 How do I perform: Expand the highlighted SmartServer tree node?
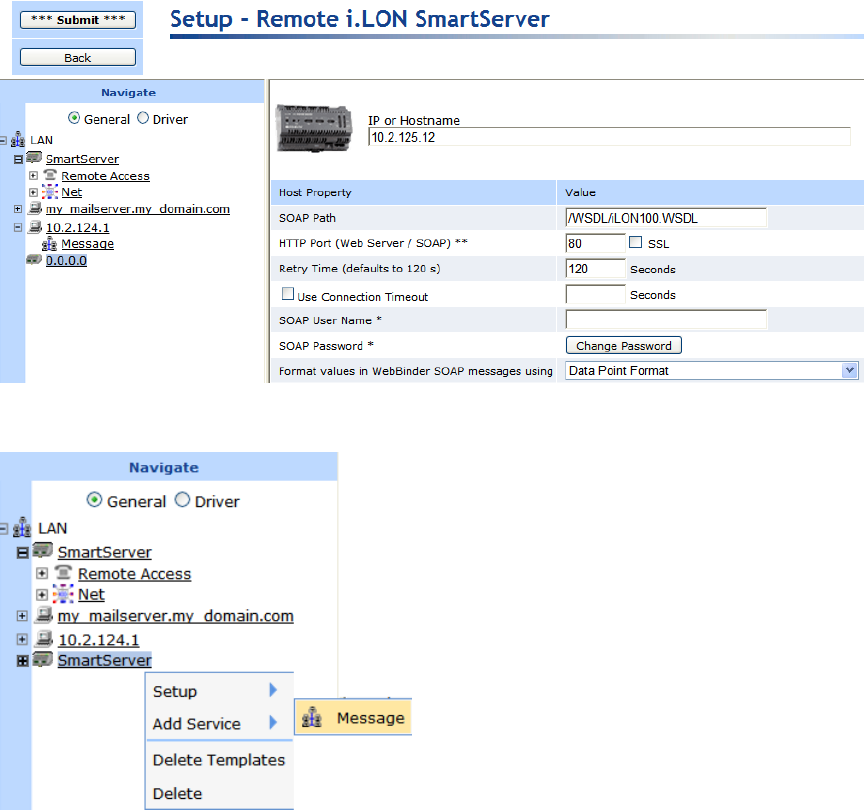(23, 661)
